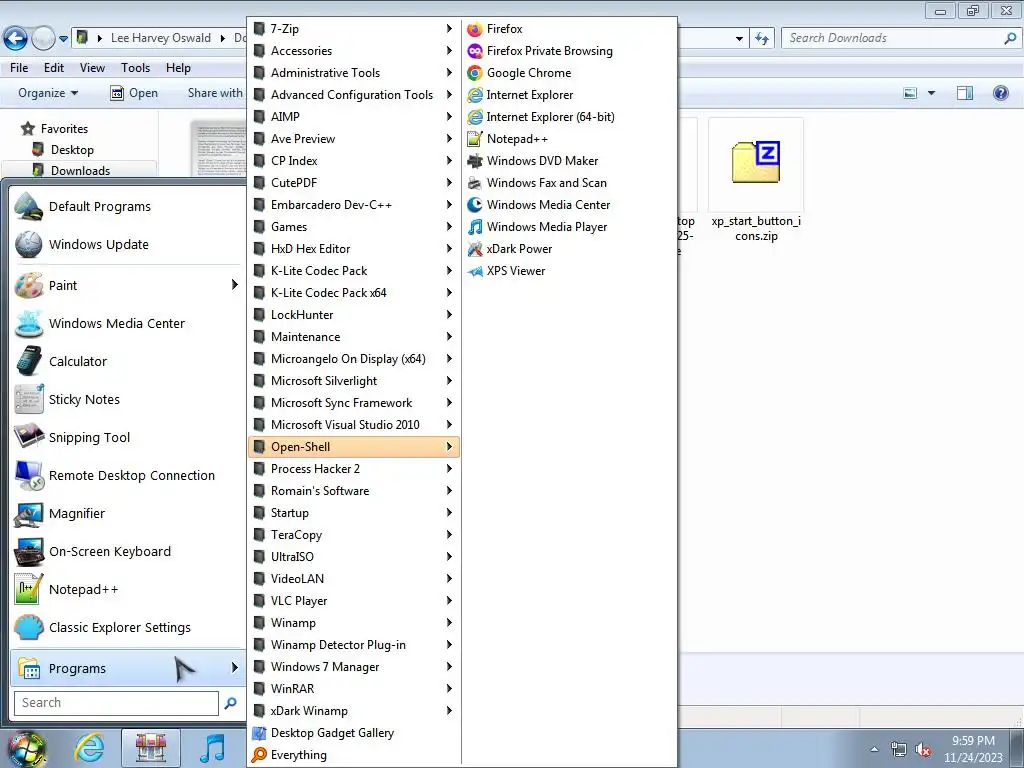This screenshot has width=1024, height=768.
Task: Open Firefox Private Browsing
Action: coord(539,51)
